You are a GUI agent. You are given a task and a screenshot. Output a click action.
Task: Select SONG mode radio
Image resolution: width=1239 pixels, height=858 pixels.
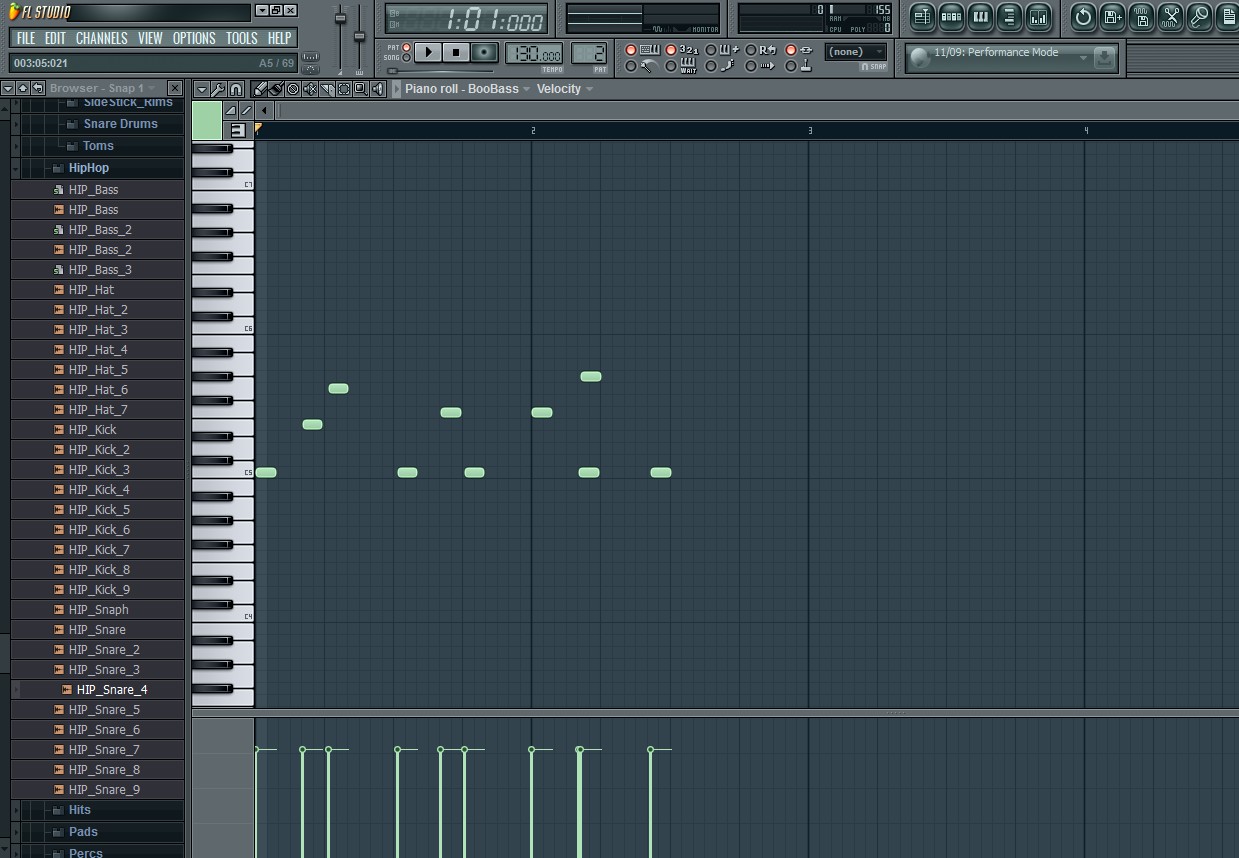tap(406, 58)
